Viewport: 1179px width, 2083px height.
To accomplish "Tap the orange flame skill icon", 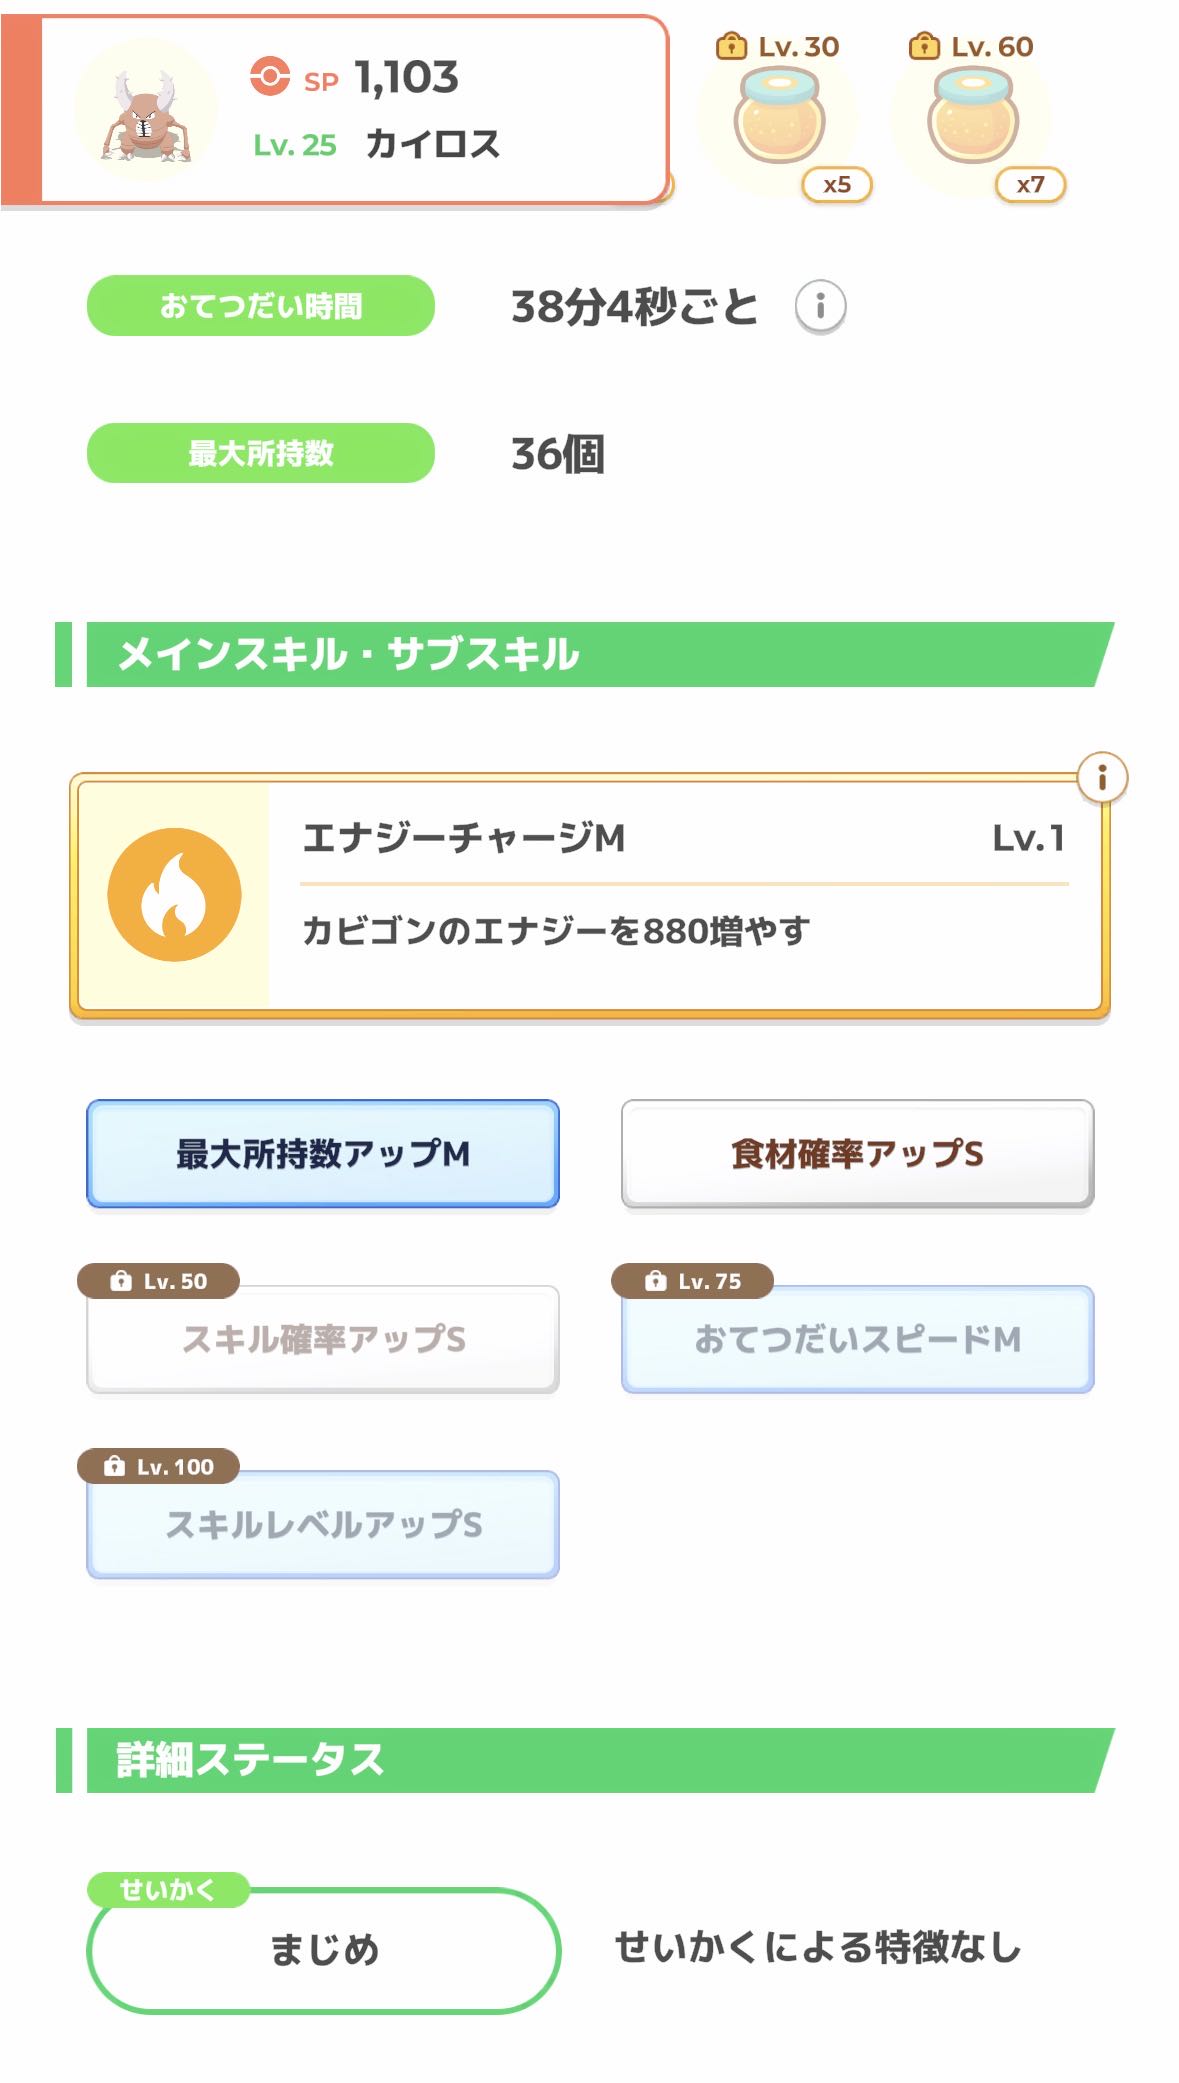I will 175,895.
